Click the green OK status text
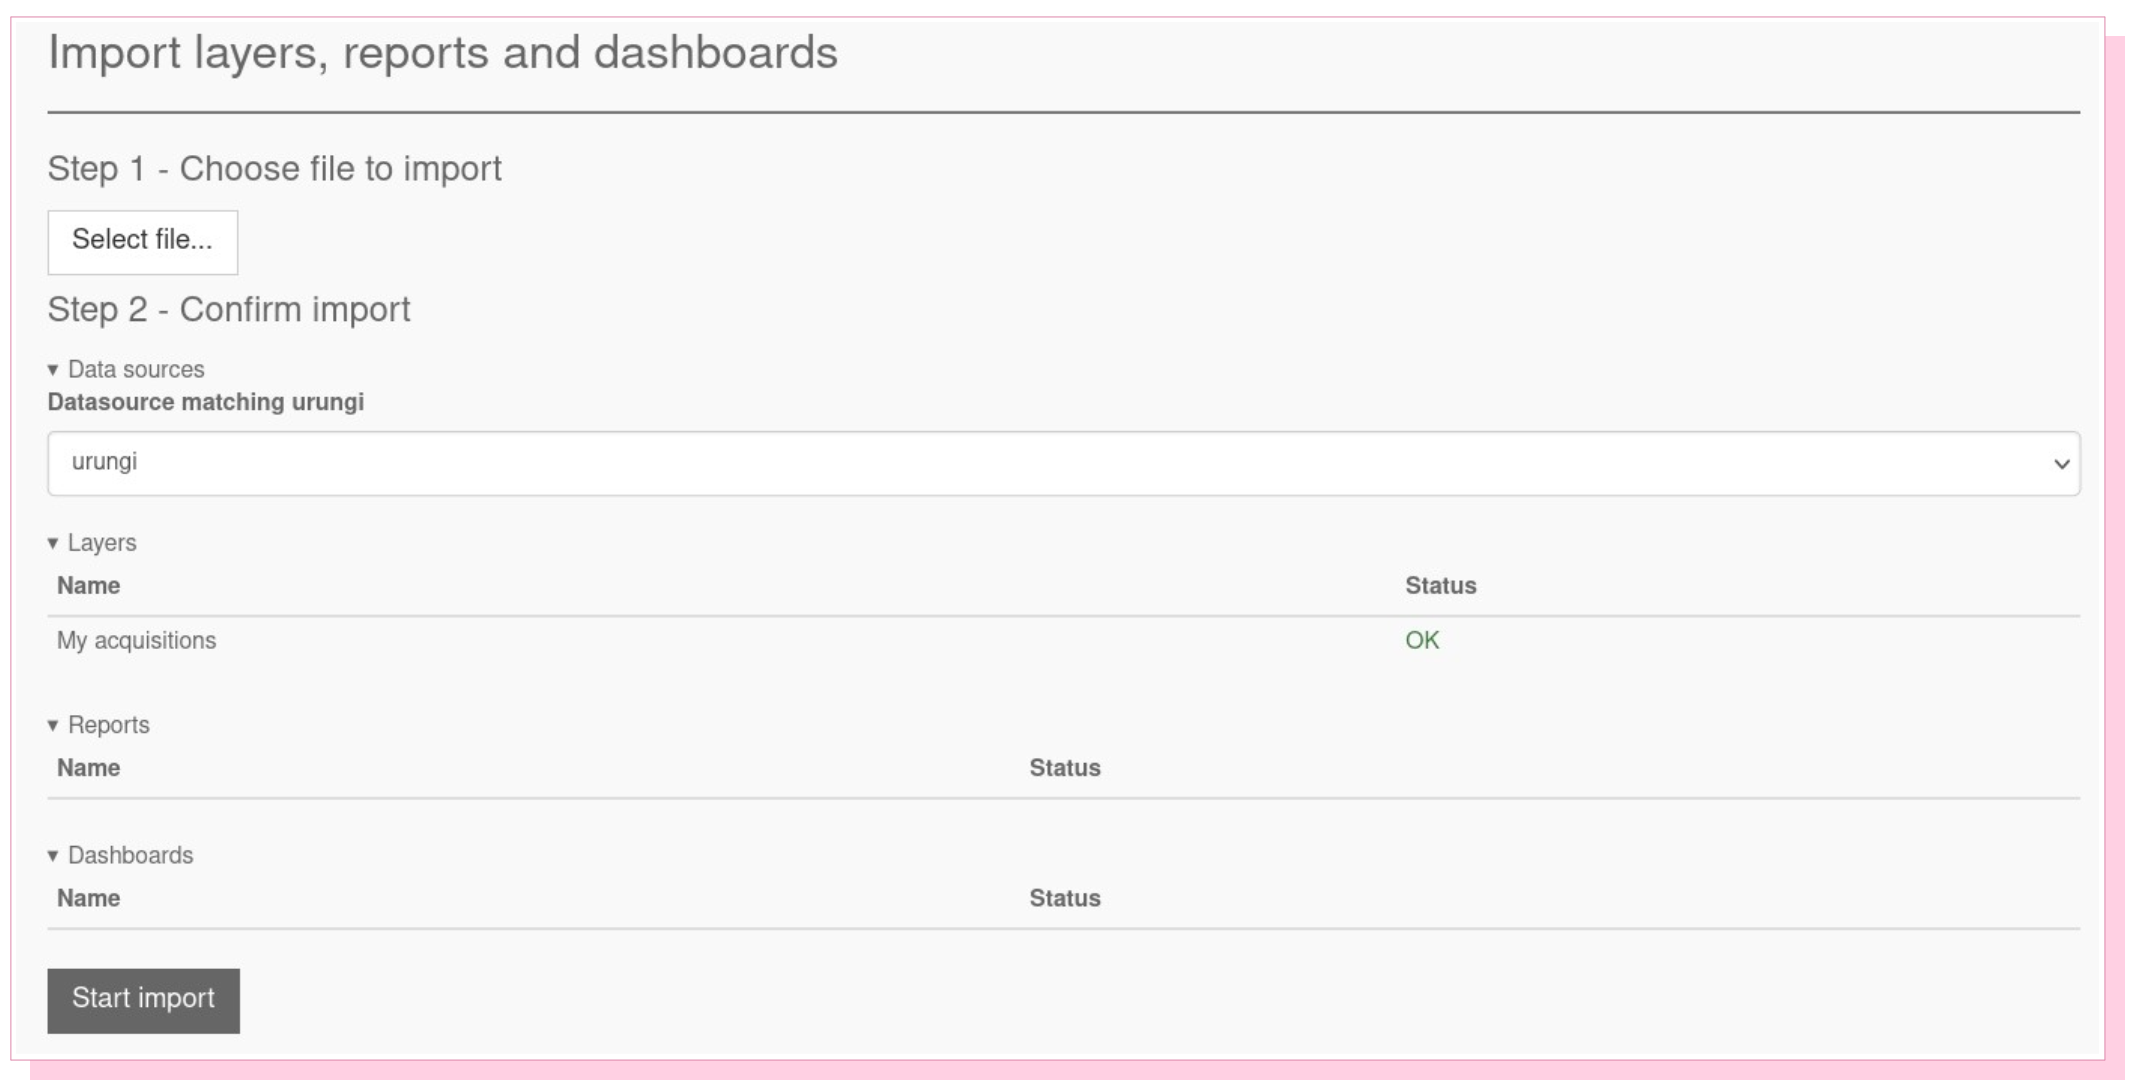 pyautogui.click(x=1421, y=640)
